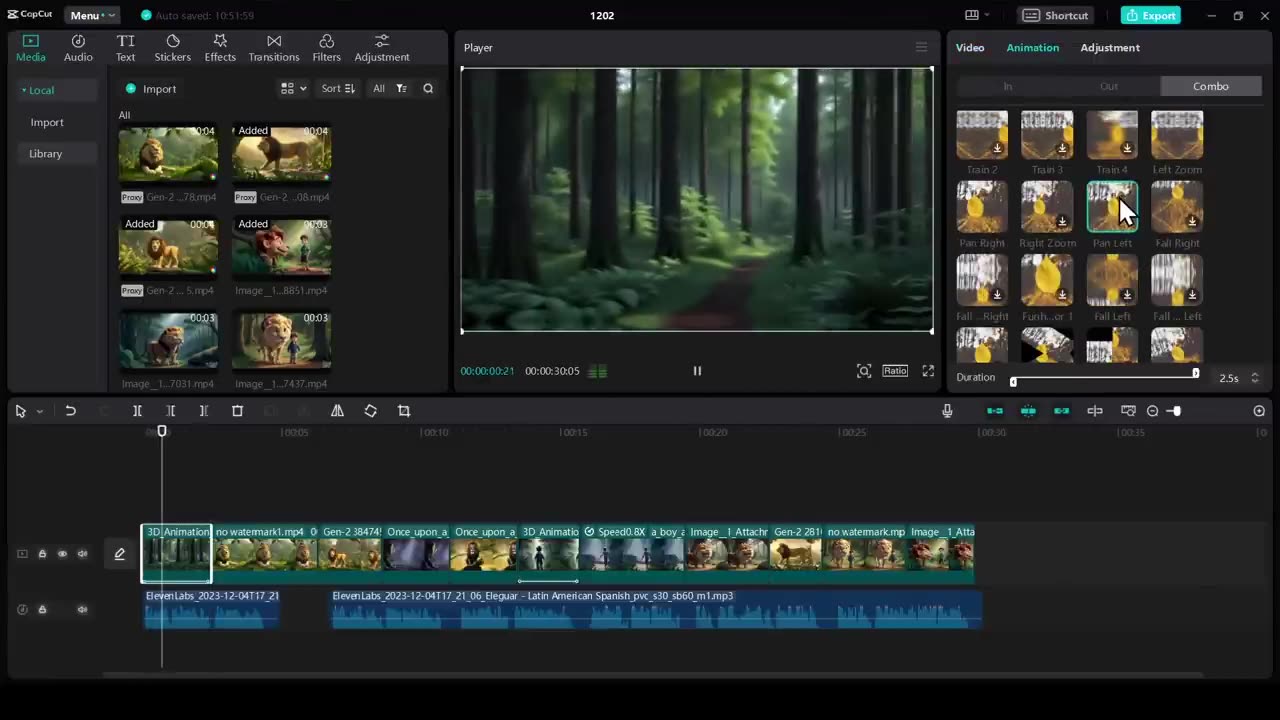Click the crop tool icon
The image size is (1280, 720).
(x=404, y=411)
